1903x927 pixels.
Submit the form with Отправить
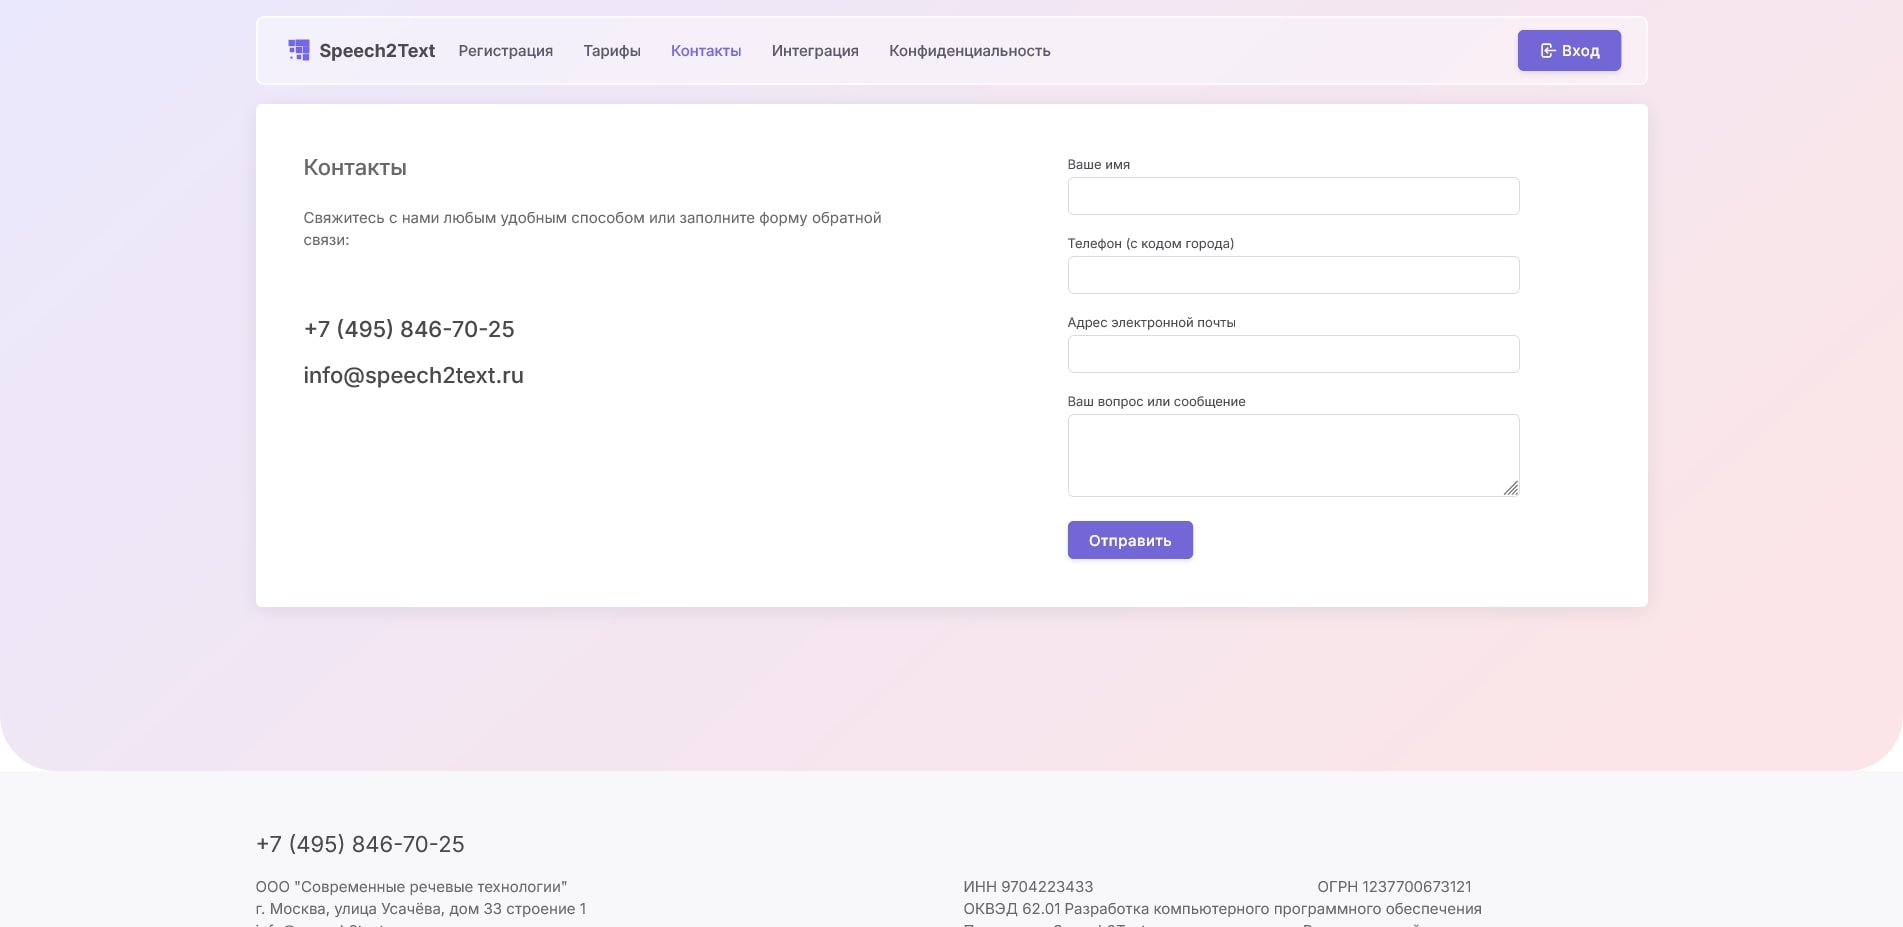(1129, 540)
